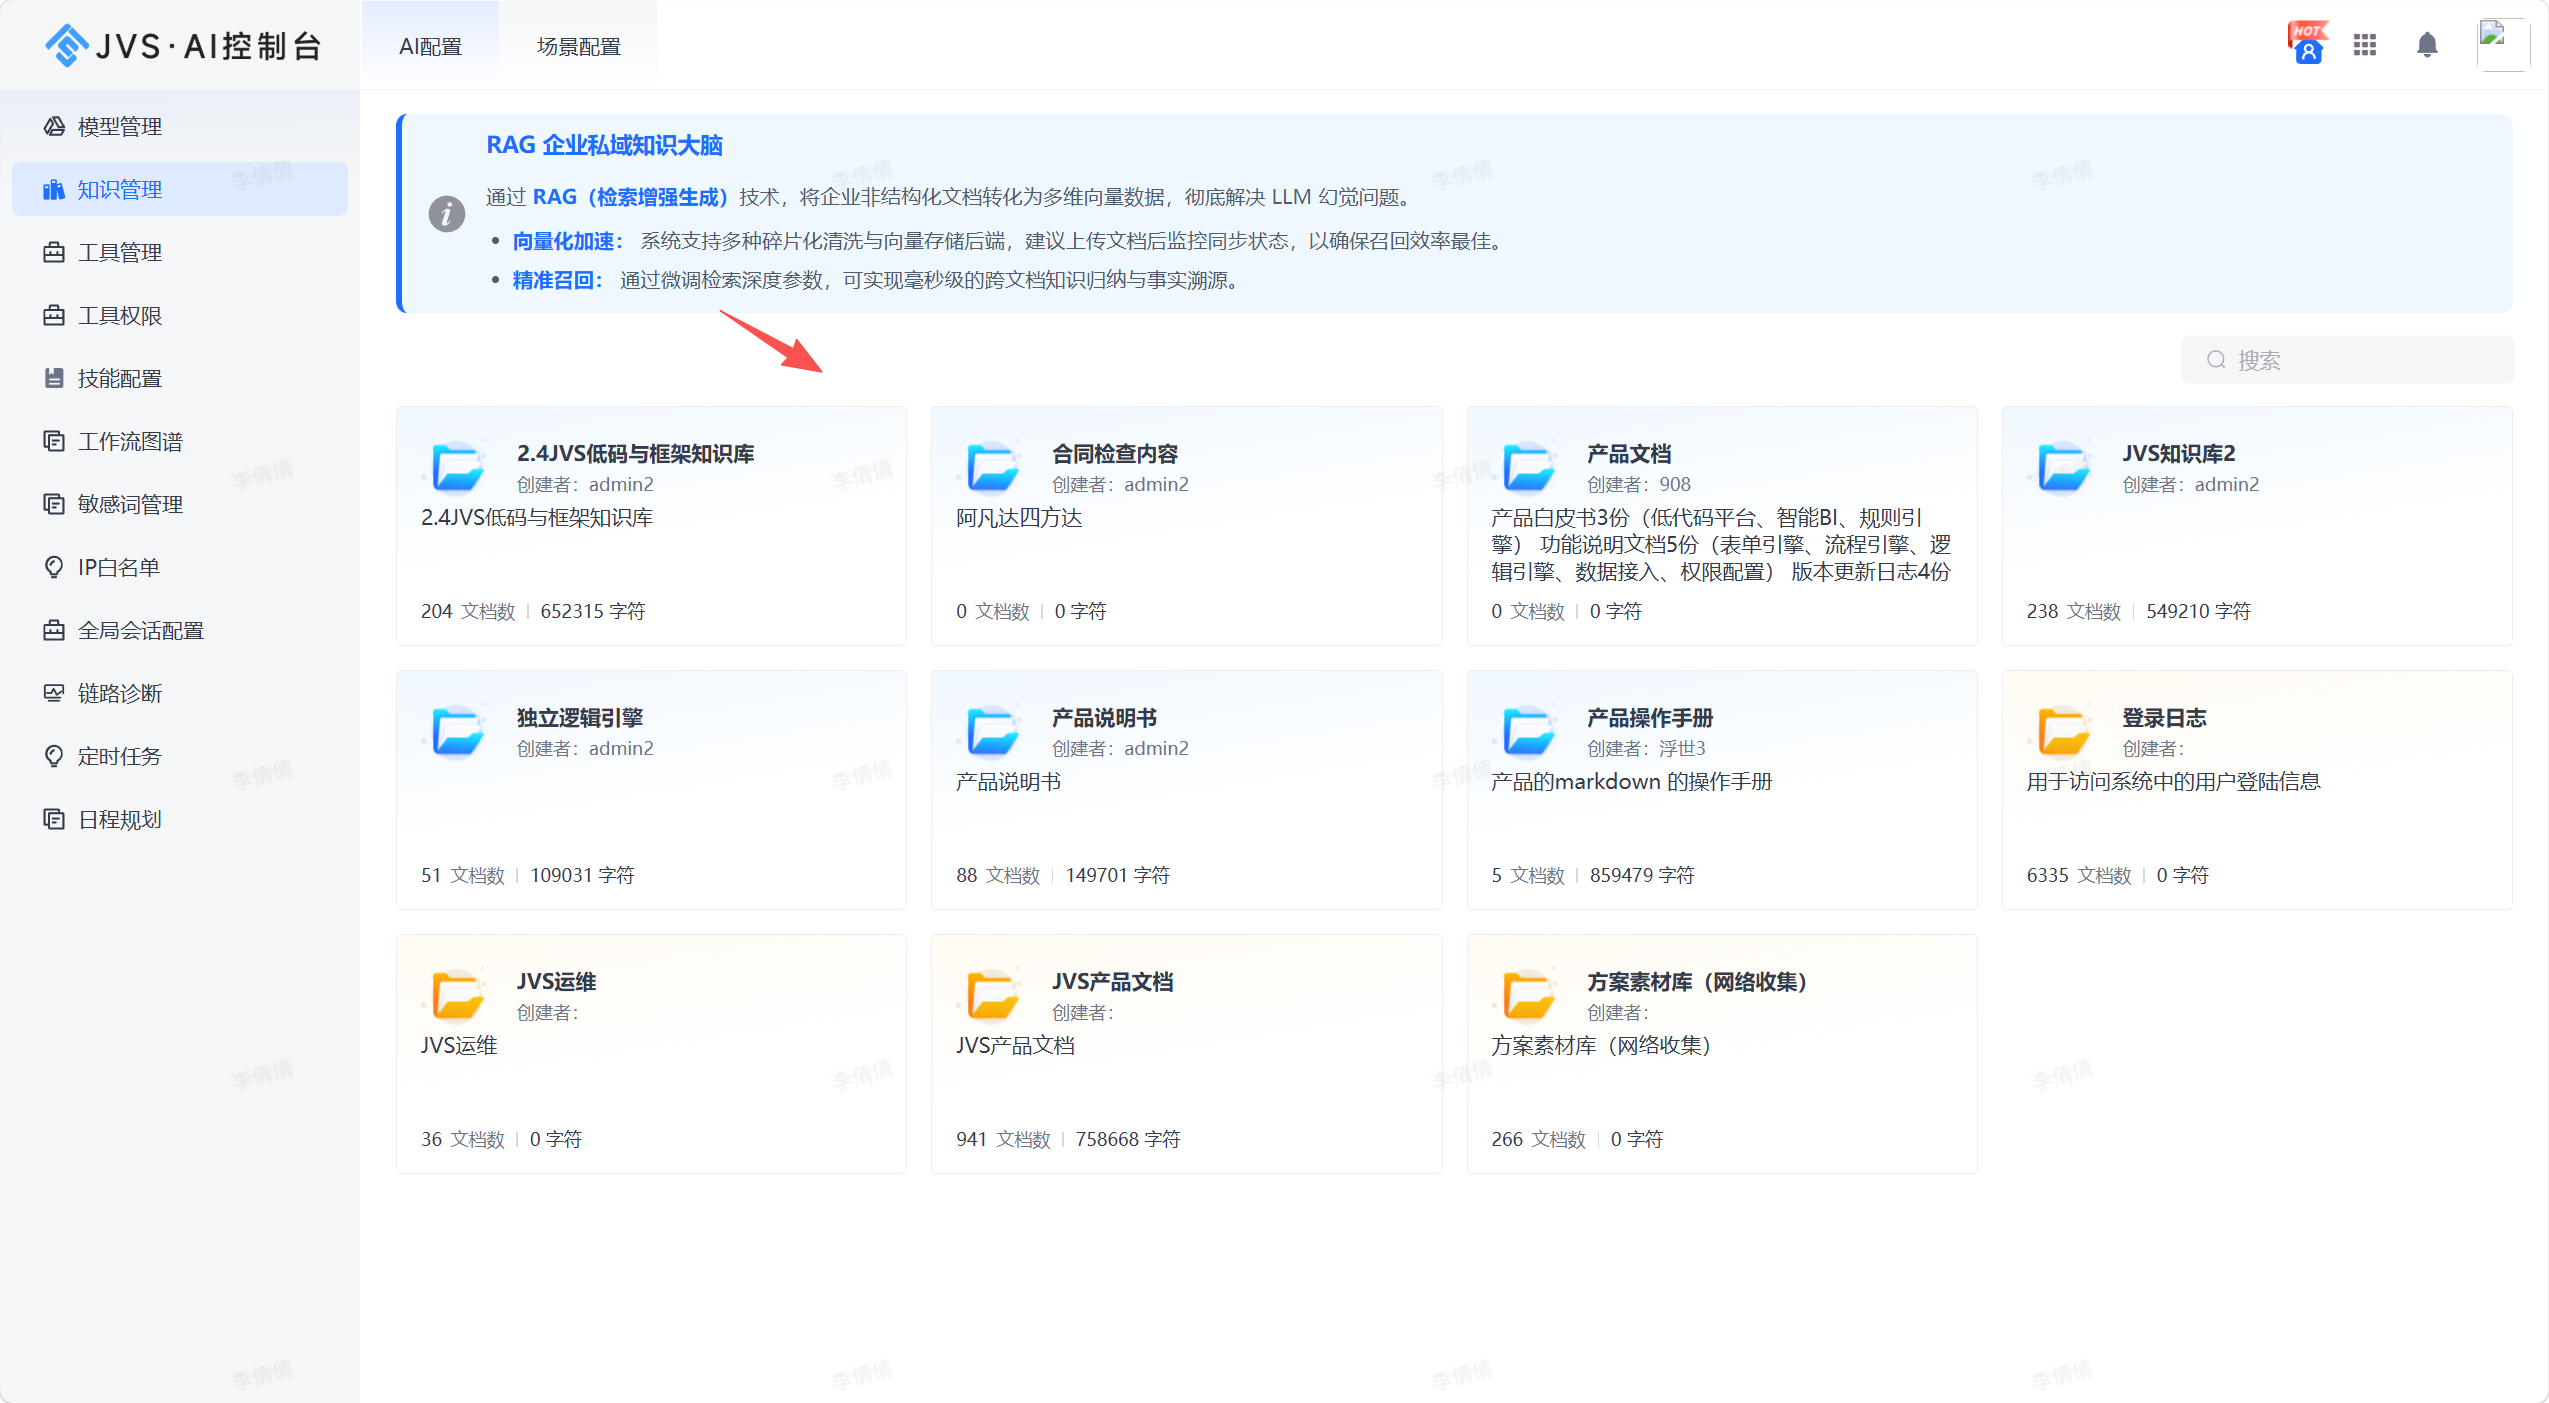The height and width of the screenshot is (1403, 2549).
Task: Go to IP白名单 menu label
Action: [119, 568]
